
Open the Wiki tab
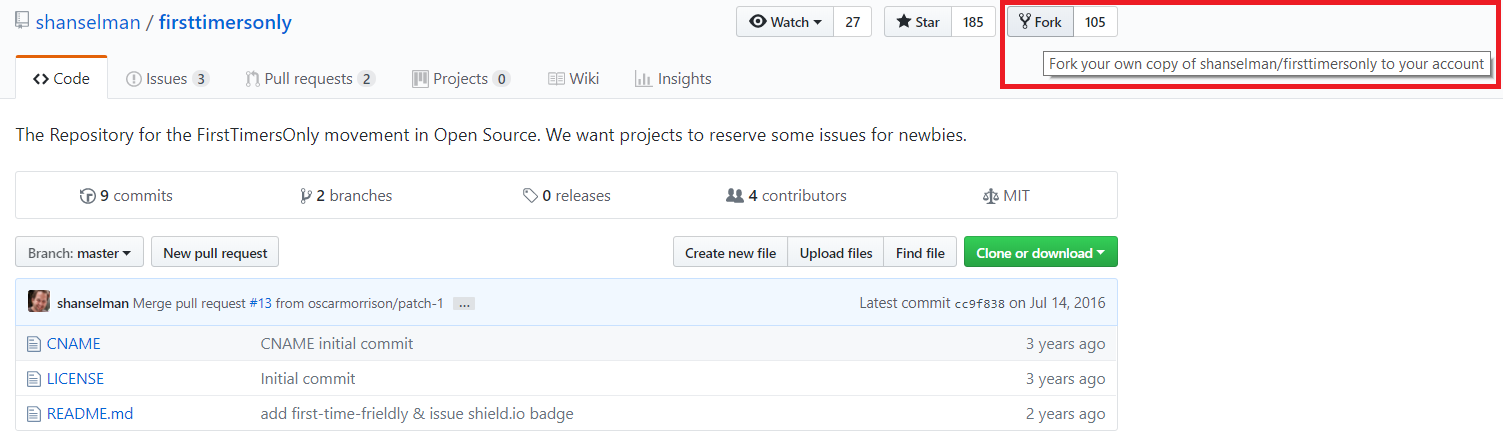(573, 78)
